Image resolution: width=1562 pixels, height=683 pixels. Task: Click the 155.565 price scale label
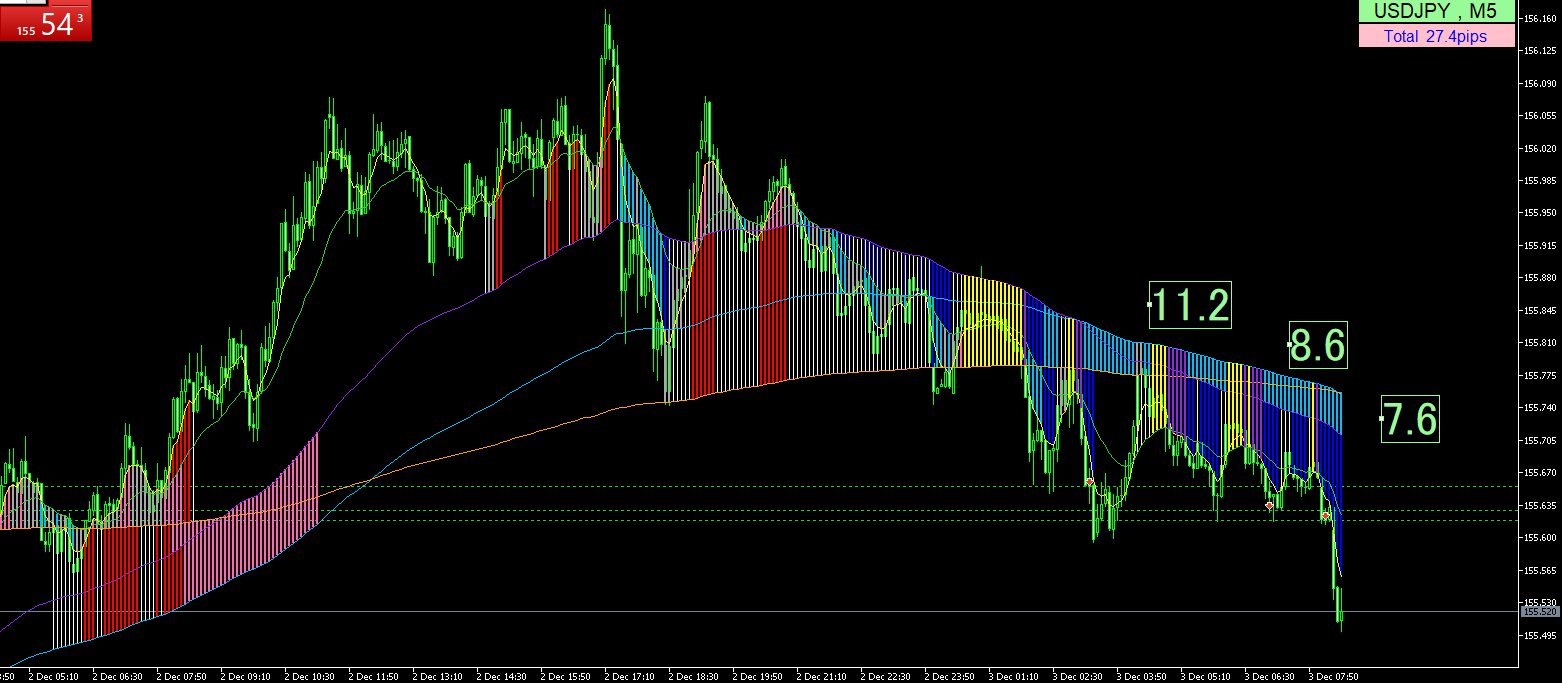tap(1541, 570)
